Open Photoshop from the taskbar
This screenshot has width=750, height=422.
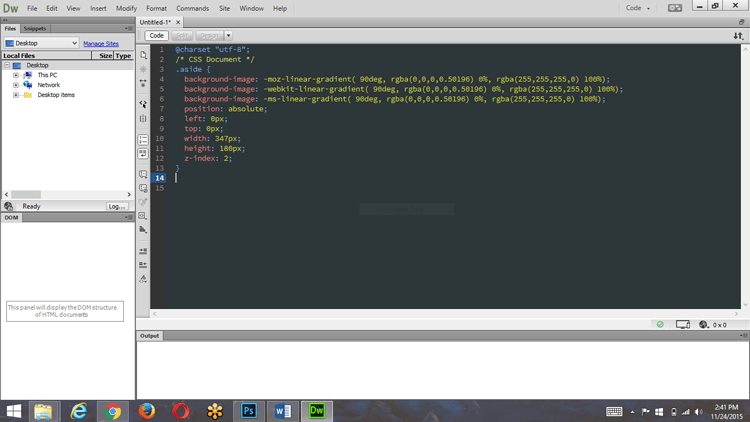(249, 411)
